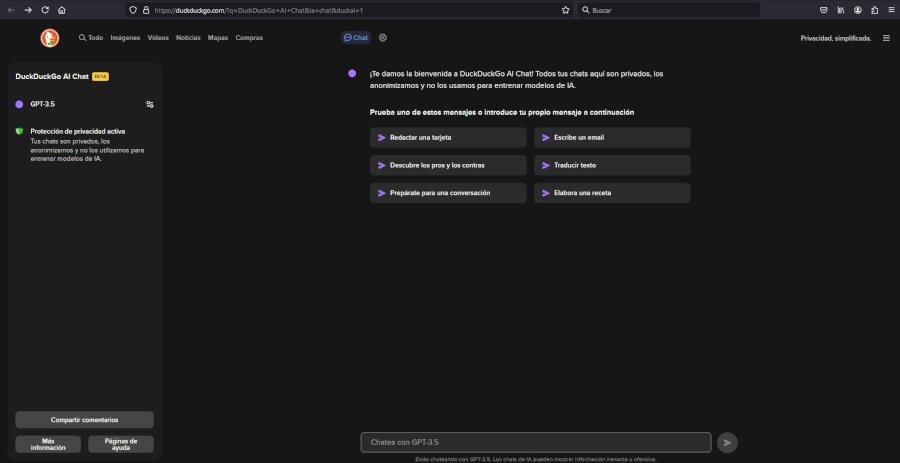Click the magnifier icon in the Buscar box
The height and width of the screenshot is (463, 900).
point(585,10)
